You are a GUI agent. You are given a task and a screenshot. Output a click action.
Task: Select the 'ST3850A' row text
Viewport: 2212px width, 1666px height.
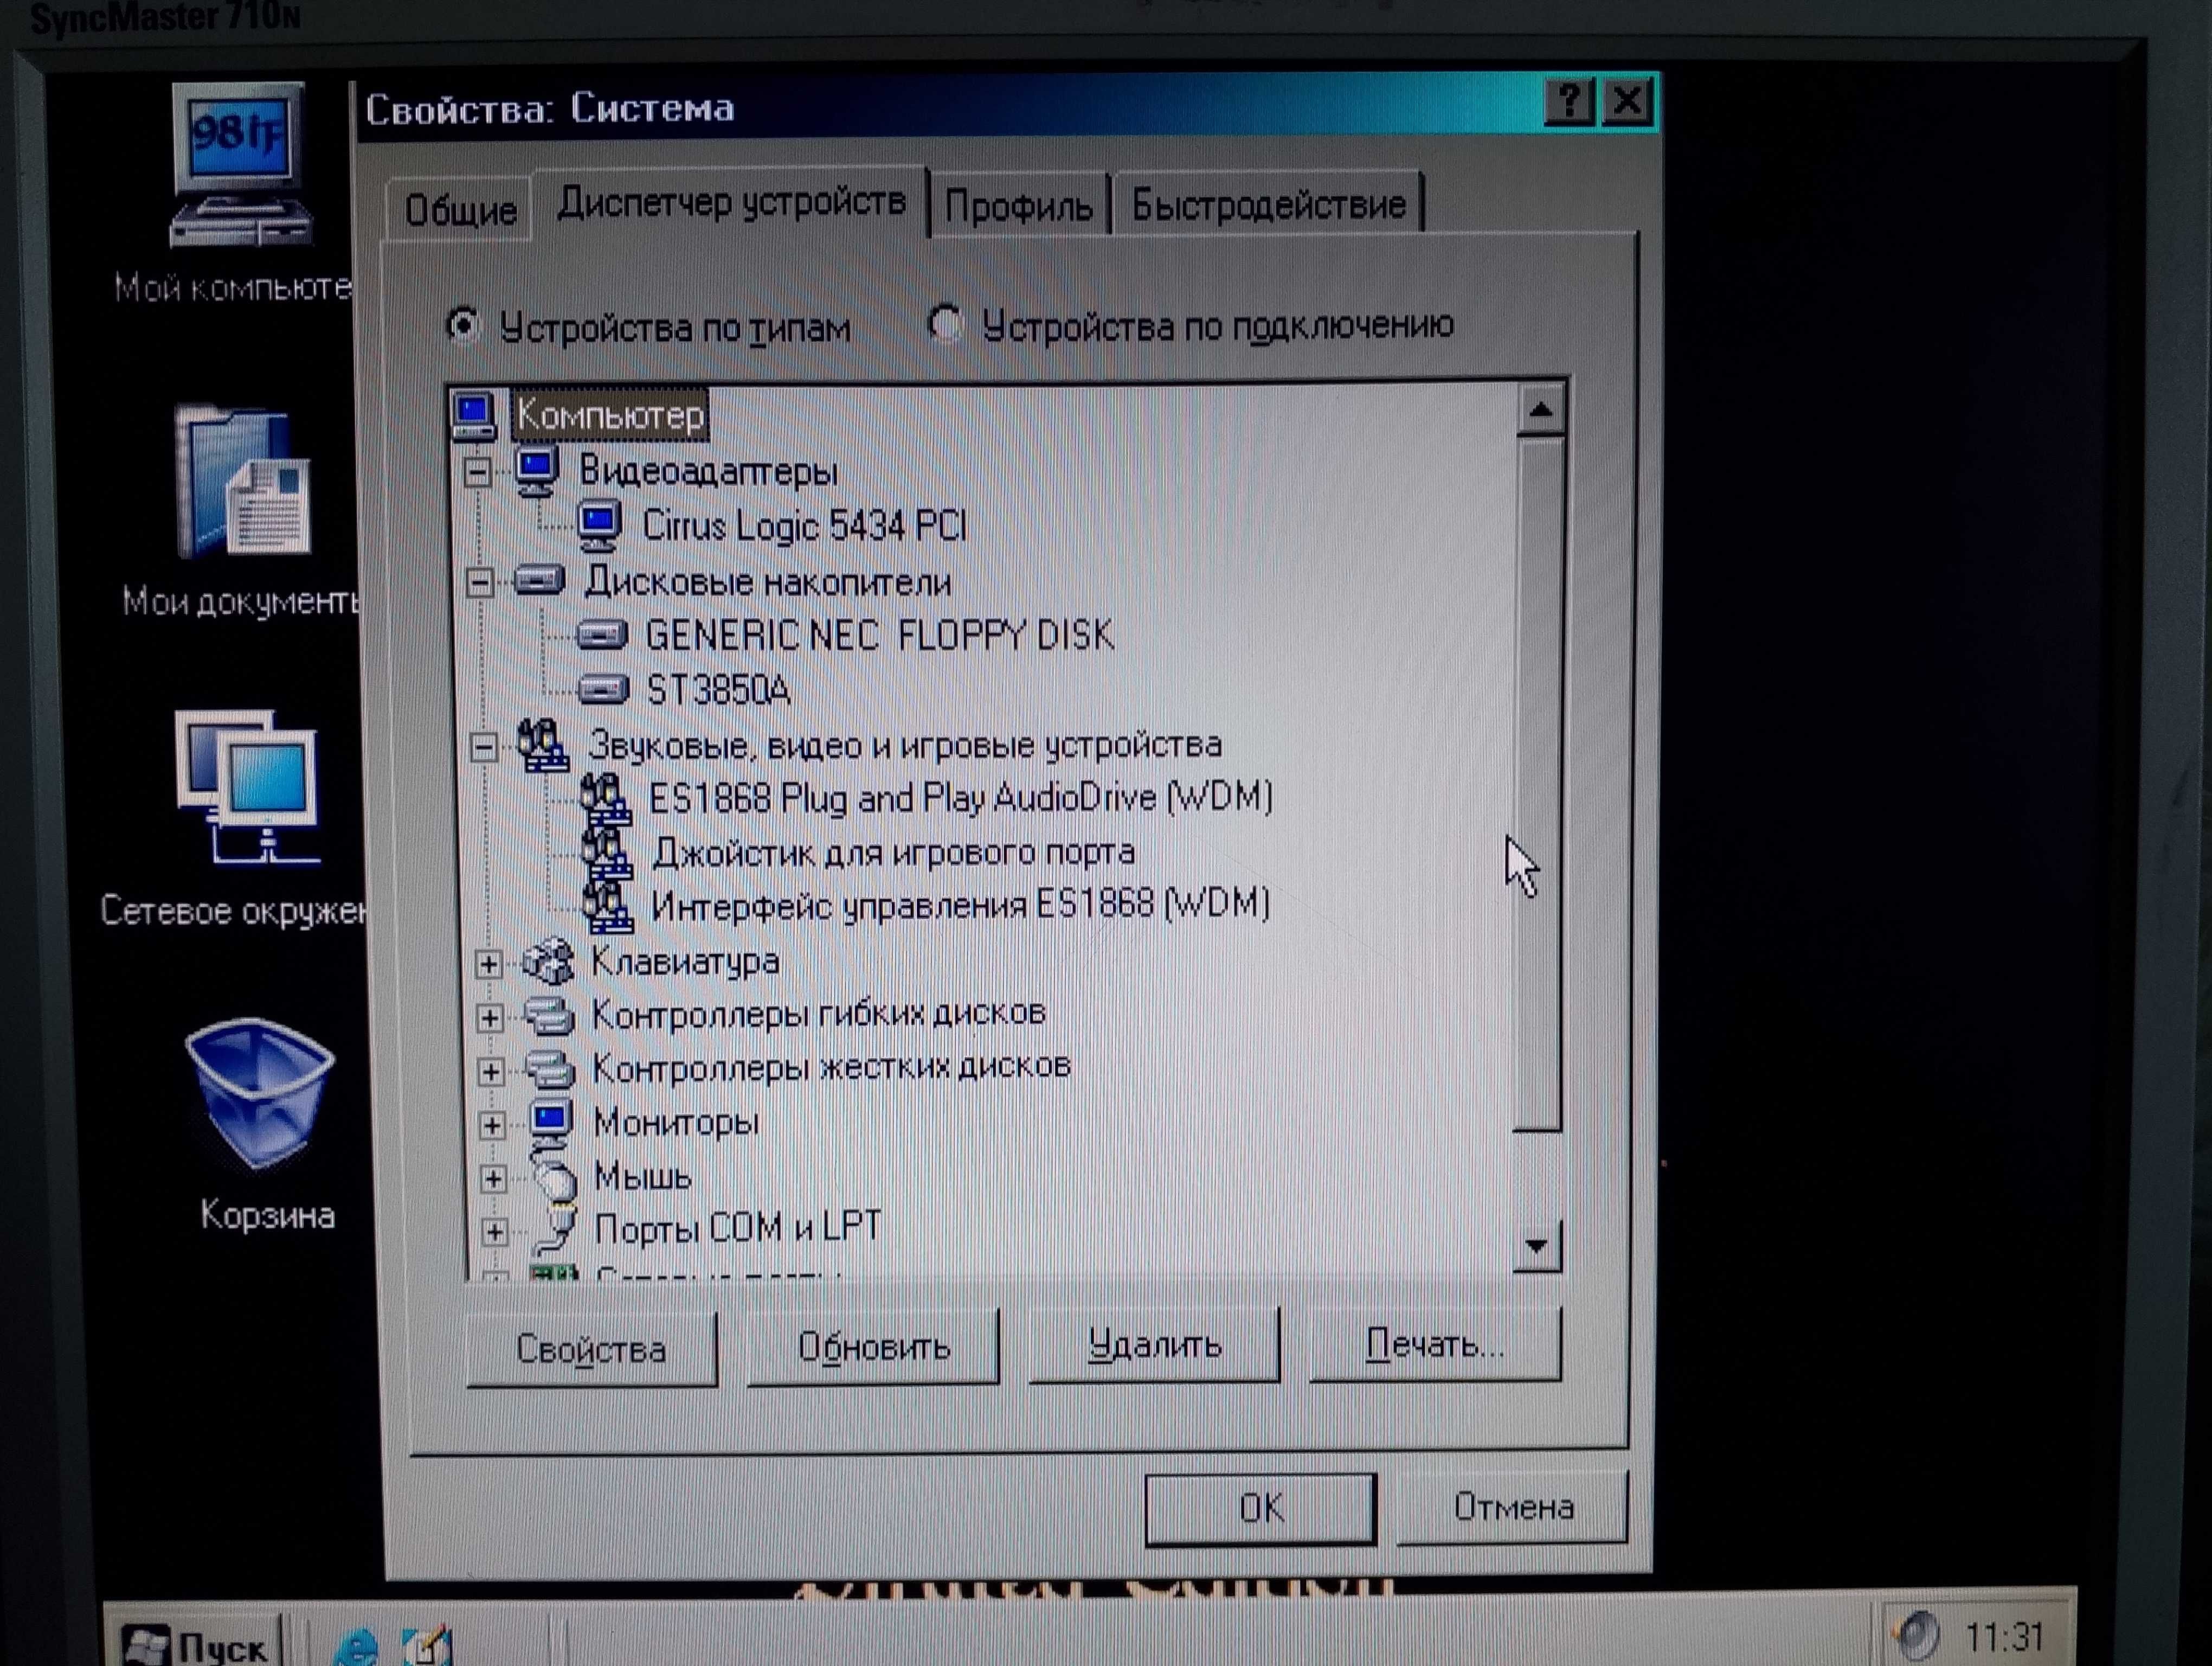(718, 690)
